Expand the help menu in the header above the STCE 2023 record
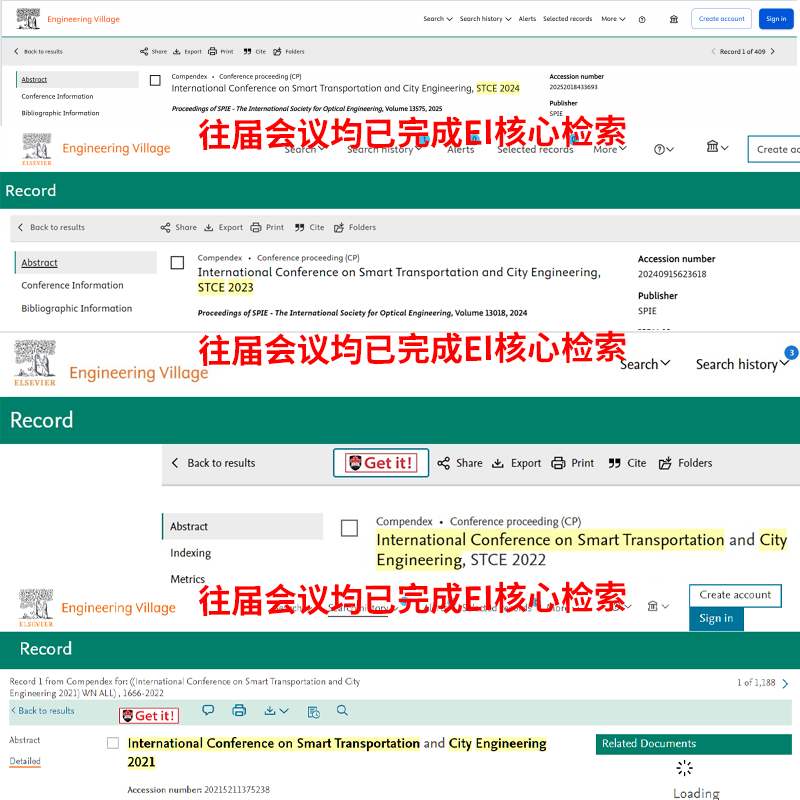The height and width of the screenshot is (800, 800). [664, 149]
